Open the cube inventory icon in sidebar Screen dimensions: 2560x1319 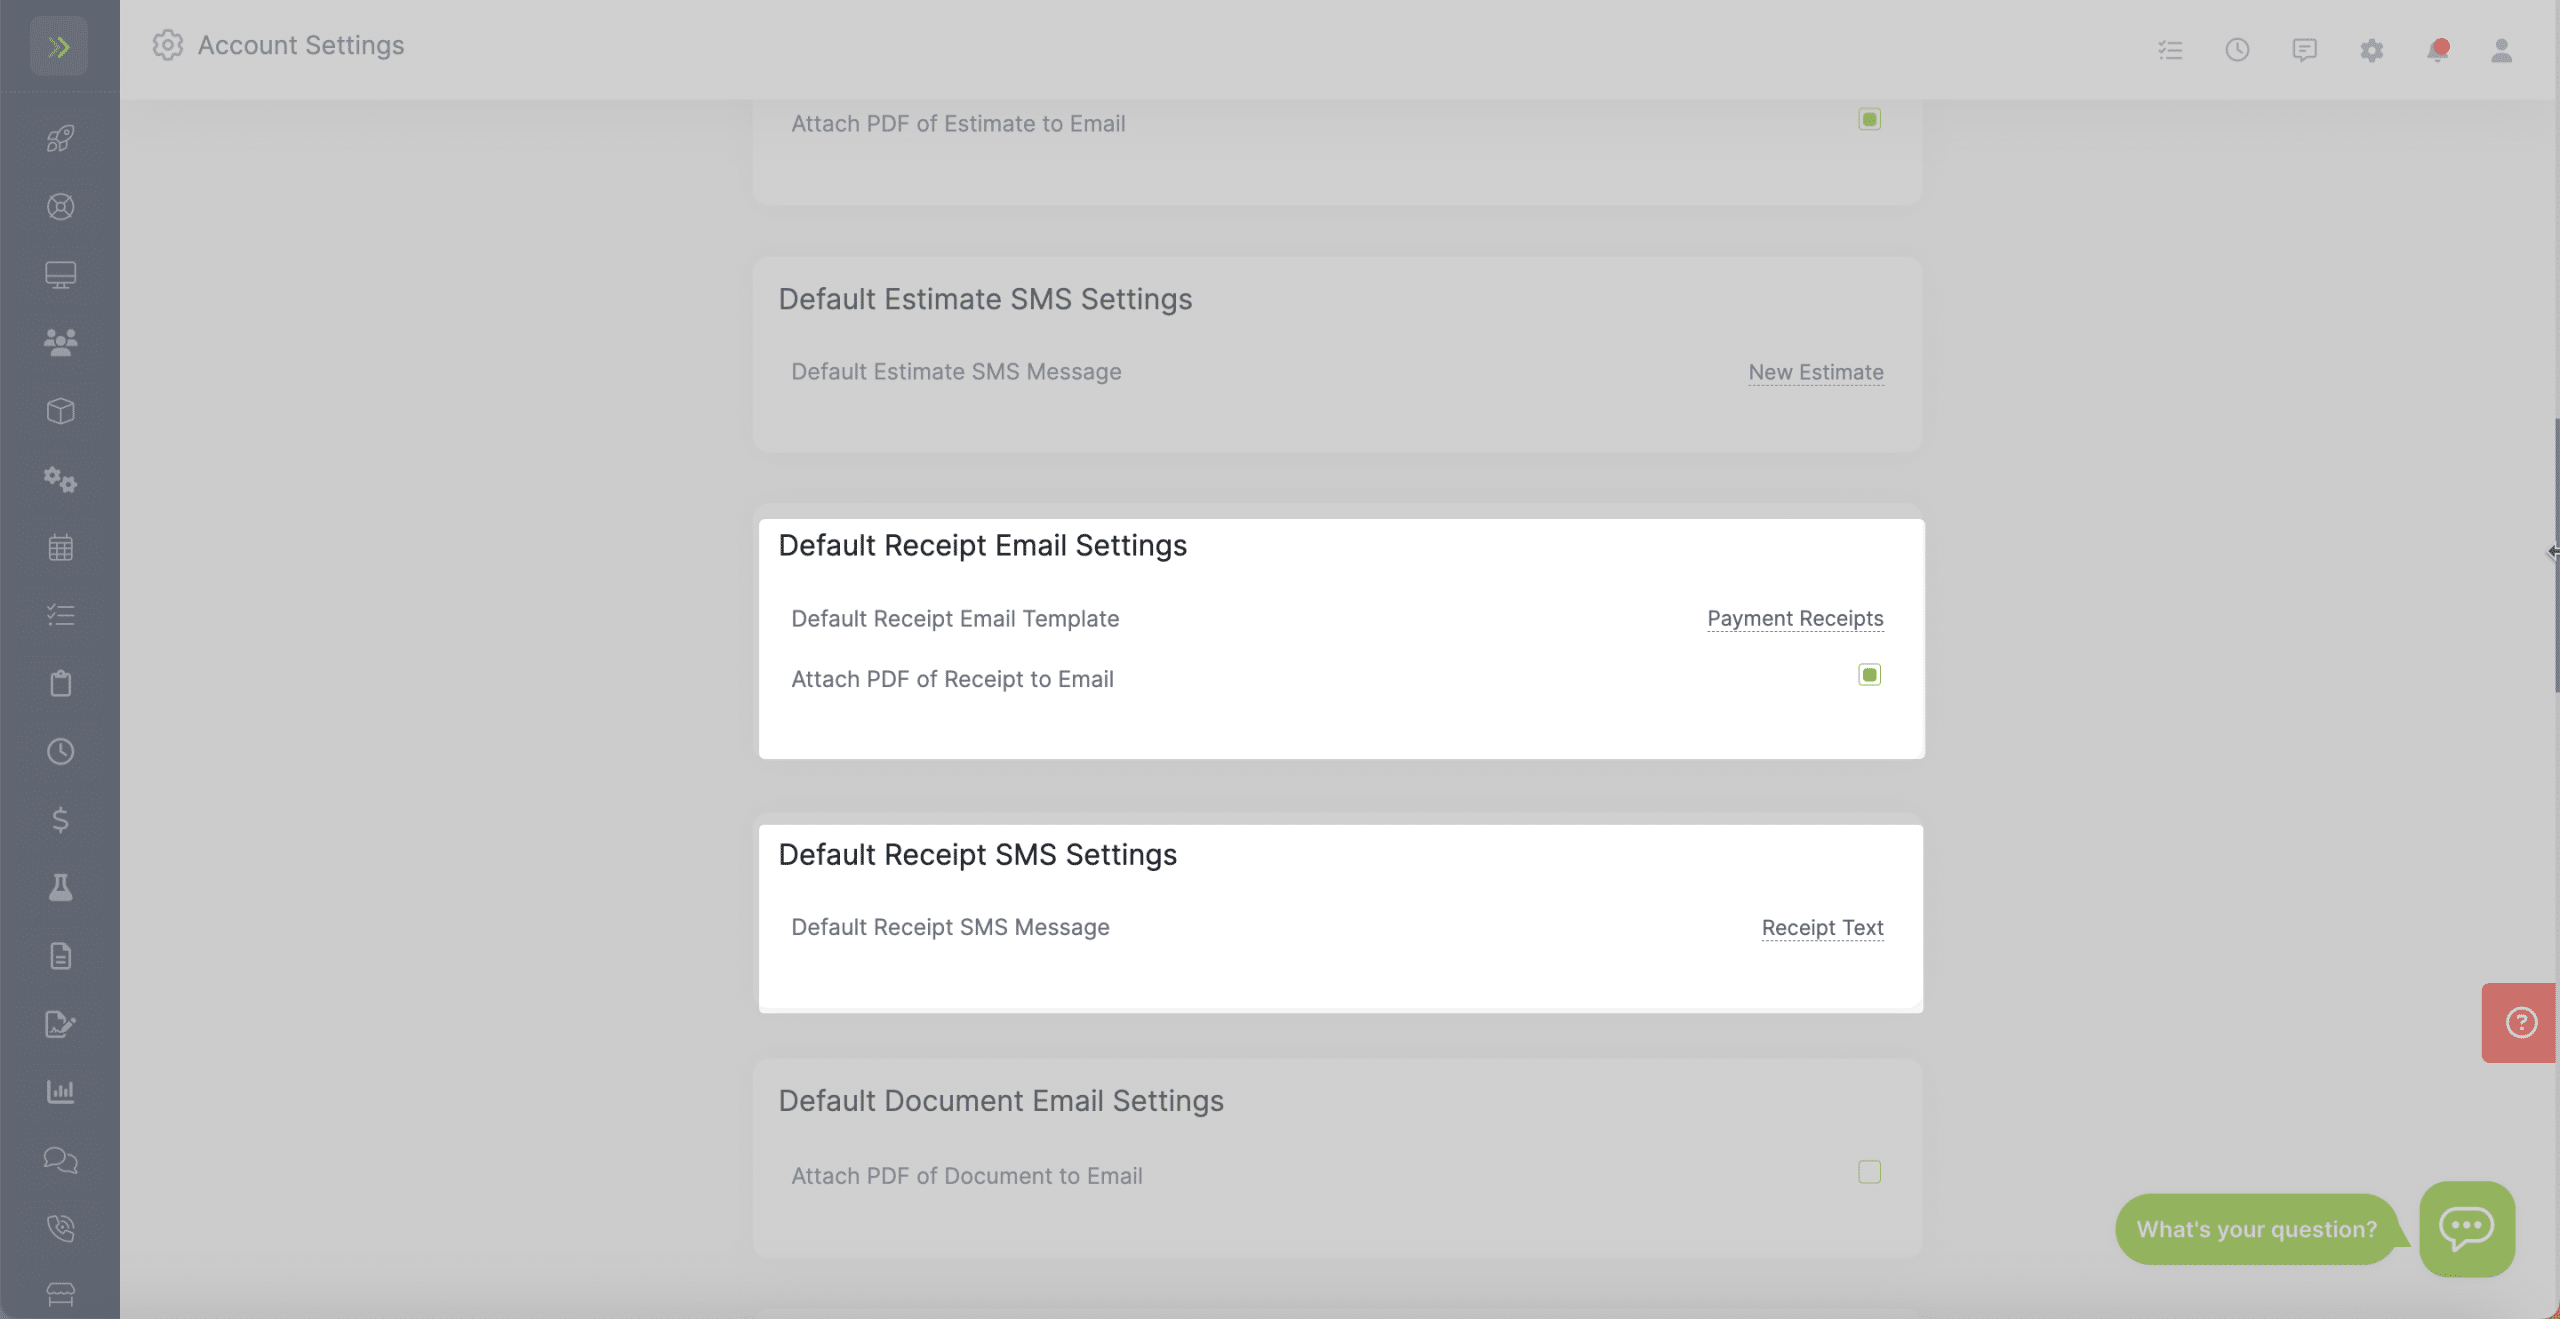point(60,411)
